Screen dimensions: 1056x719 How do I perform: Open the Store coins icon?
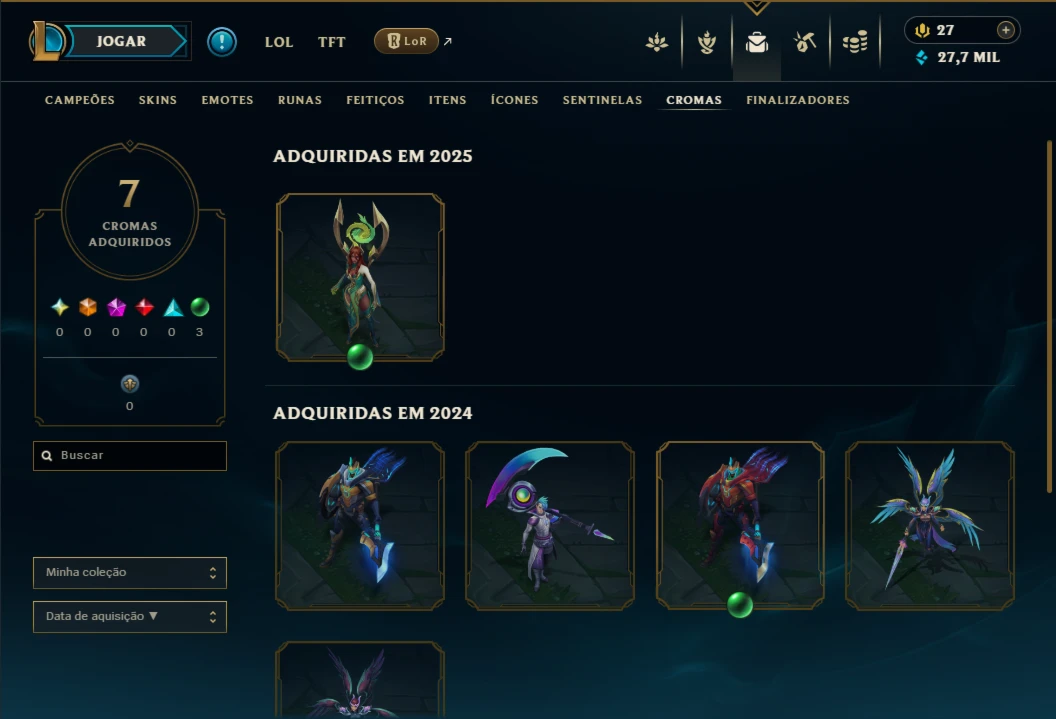[855, 42]
